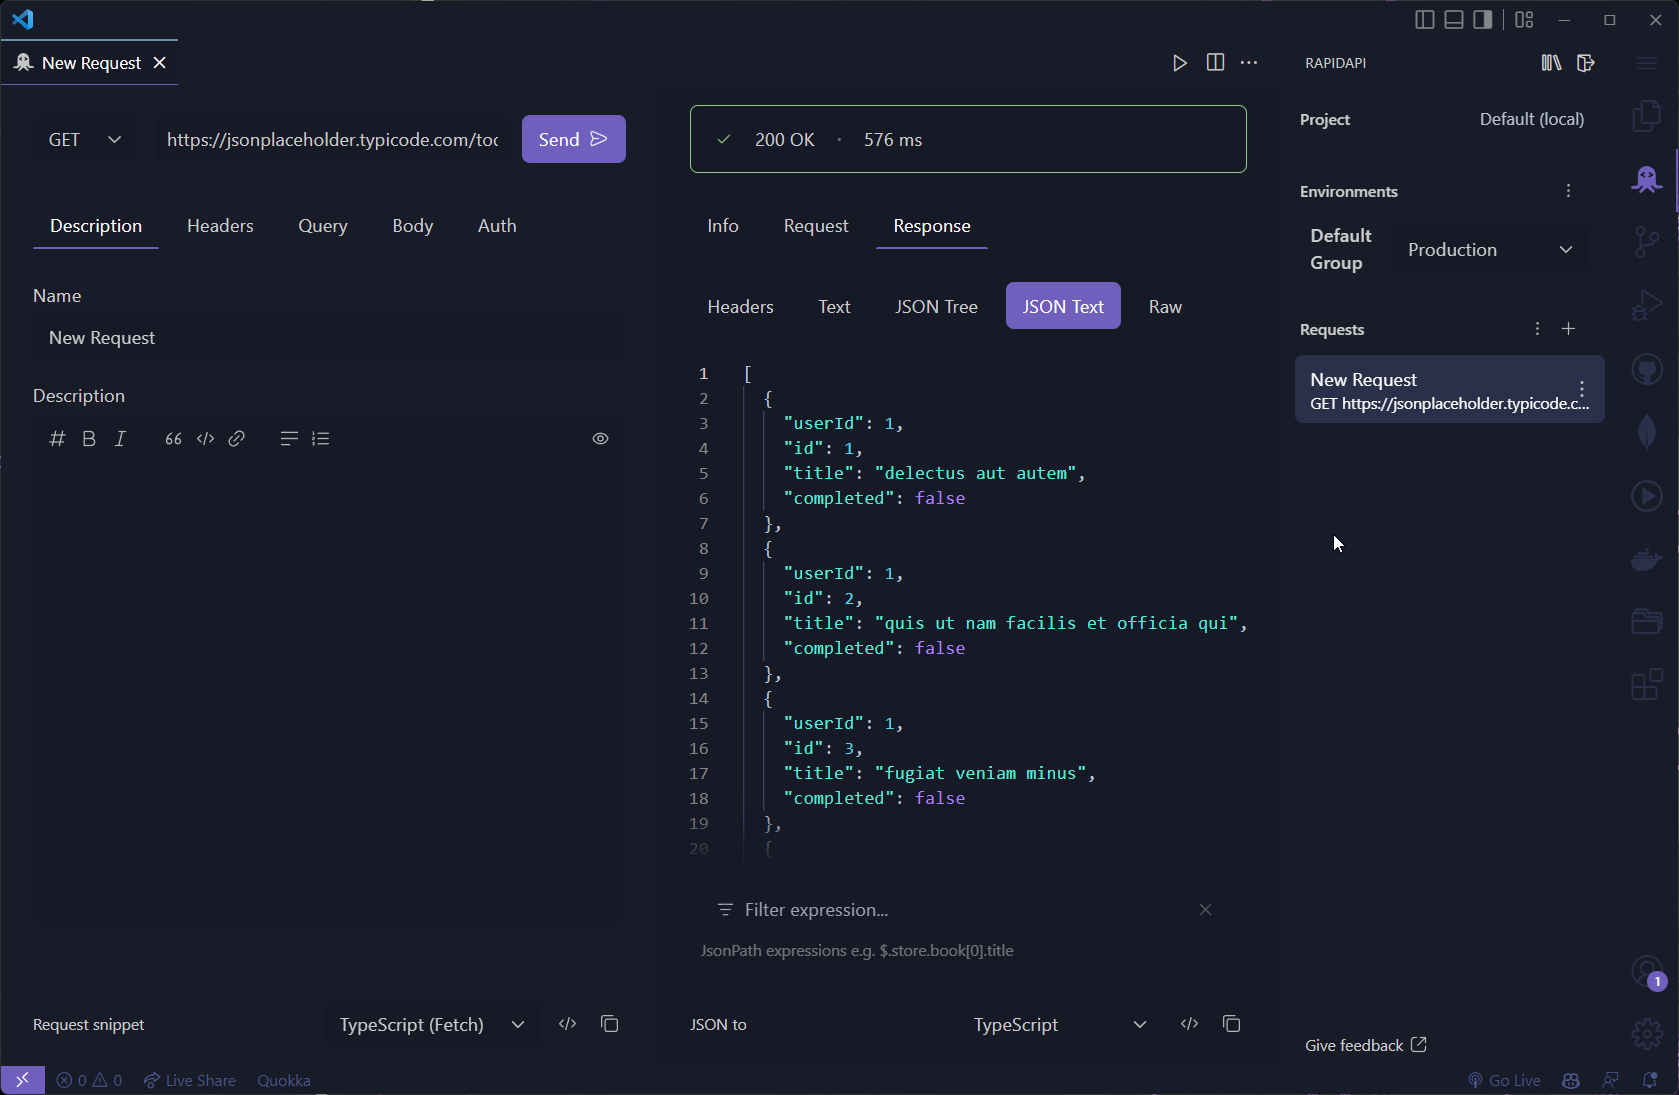The width and height of the screenshot is (1679, 1095).
Task: Open the RapidAPI library icon
Action: 1551,63
